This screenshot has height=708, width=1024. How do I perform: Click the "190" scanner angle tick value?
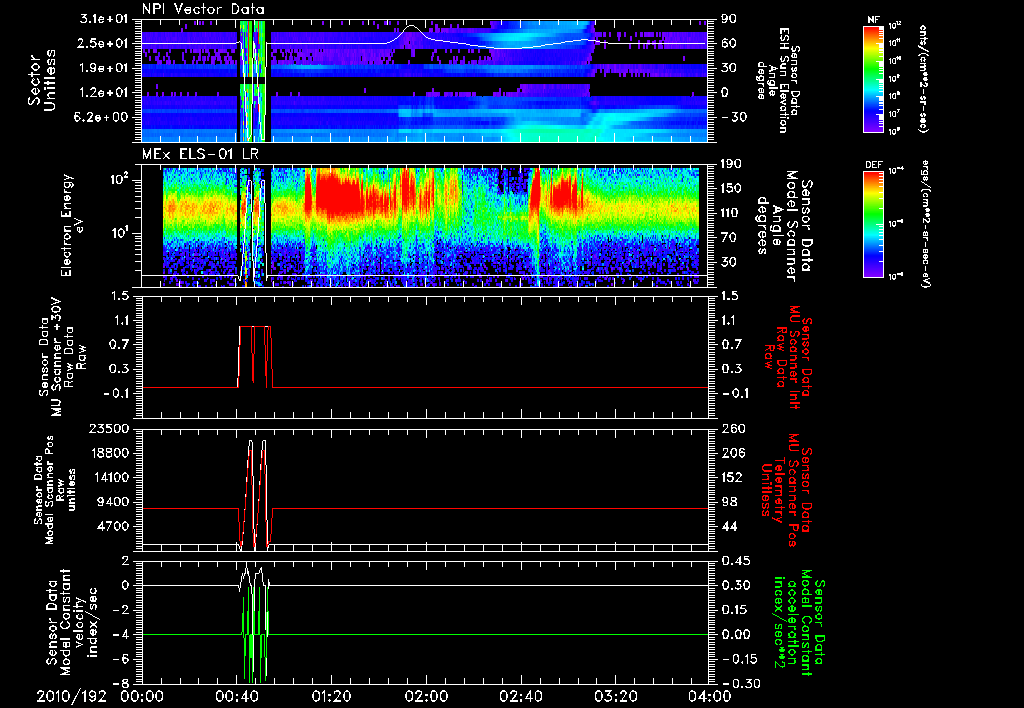point(733,164)
